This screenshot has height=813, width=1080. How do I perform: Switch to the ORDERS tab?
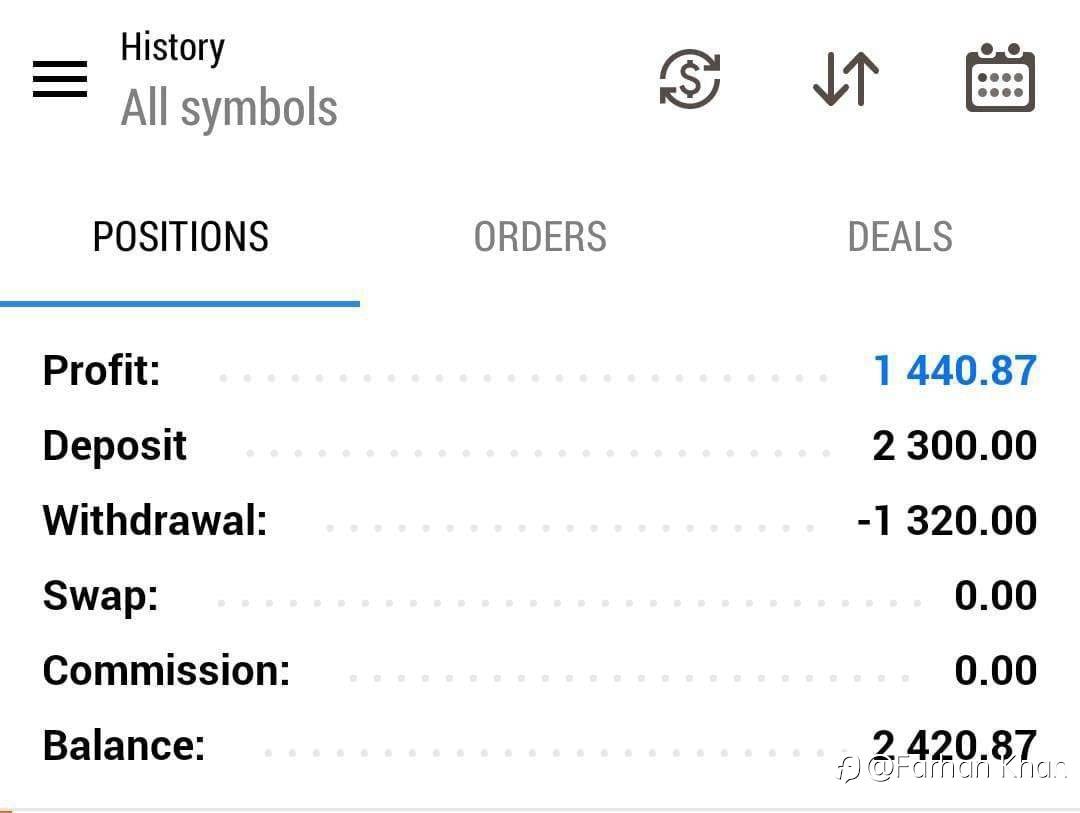(540, 237)
